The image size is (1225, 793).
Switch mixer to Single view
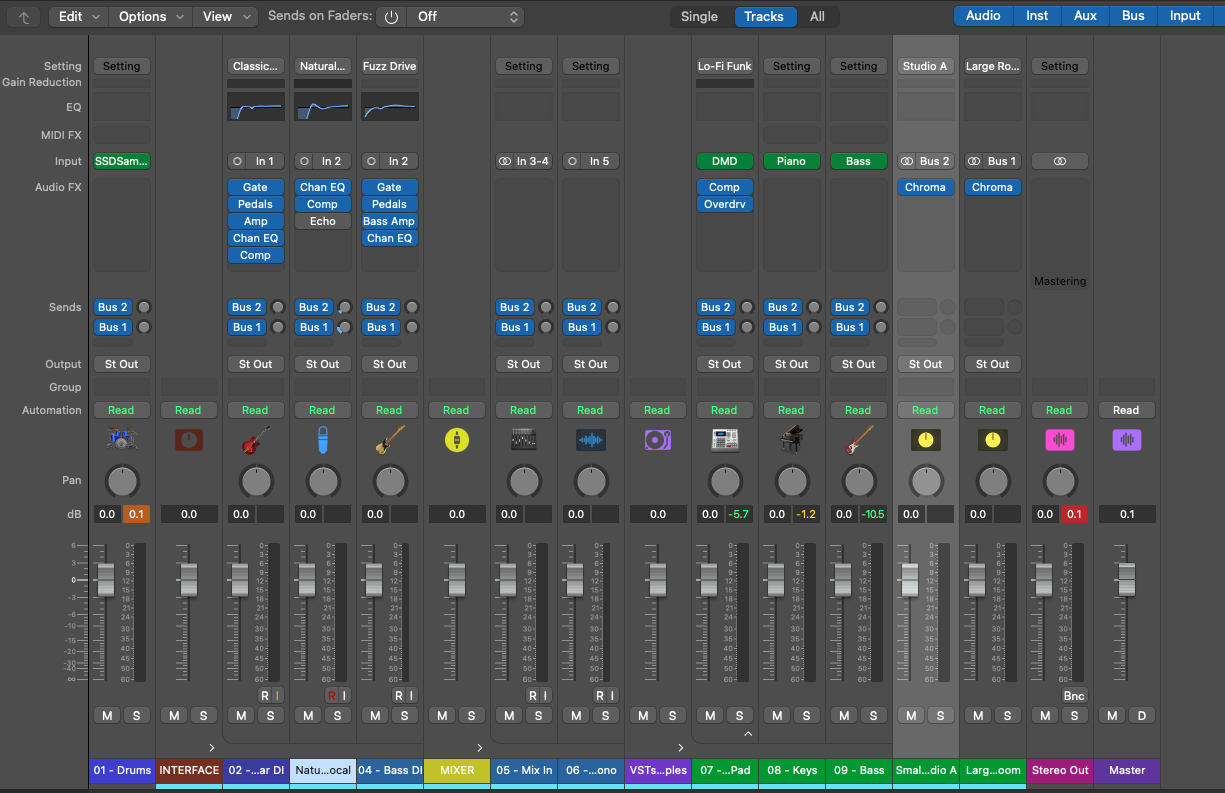699,16
